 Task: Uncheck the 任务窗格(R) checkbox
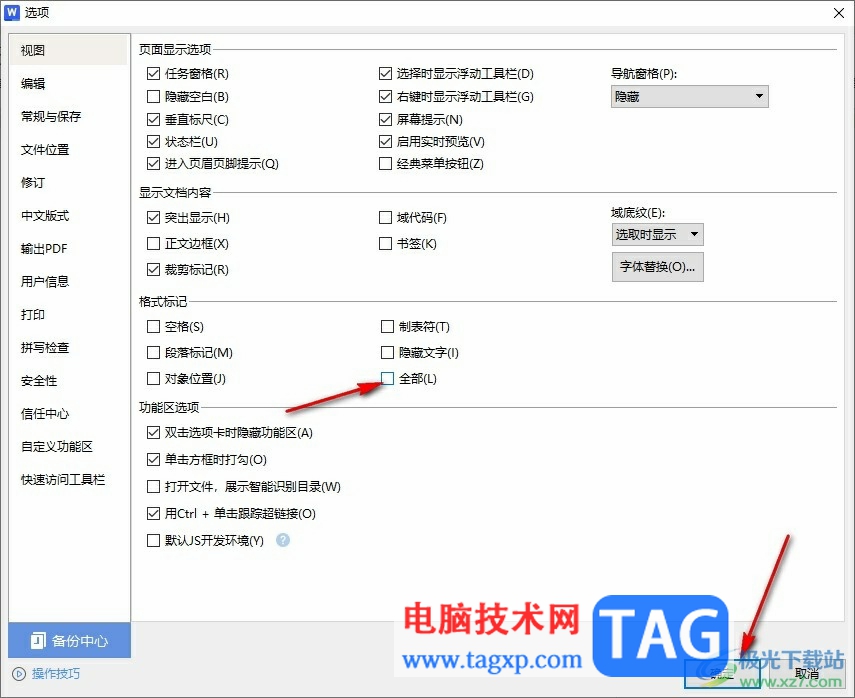[153, 73]
